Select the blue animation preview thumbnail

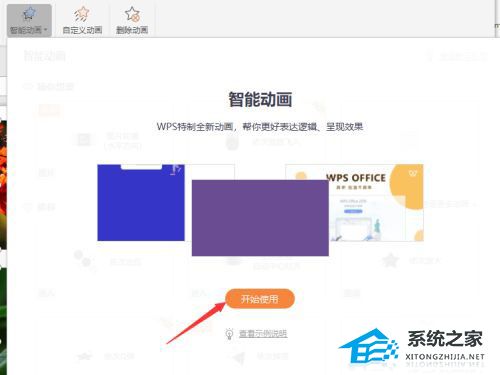[x=141, y=202]
